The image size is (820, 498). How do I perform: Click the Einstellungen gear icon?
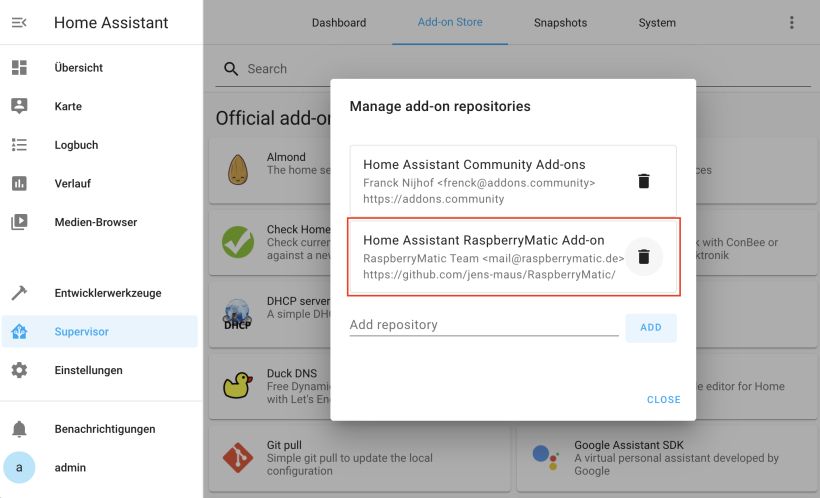point(19,370)
